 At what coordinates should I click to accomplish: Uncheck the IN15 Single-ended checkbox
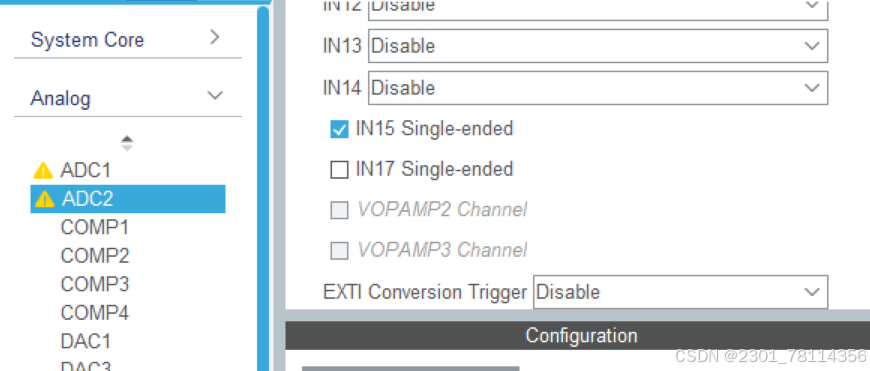[340, 129]
